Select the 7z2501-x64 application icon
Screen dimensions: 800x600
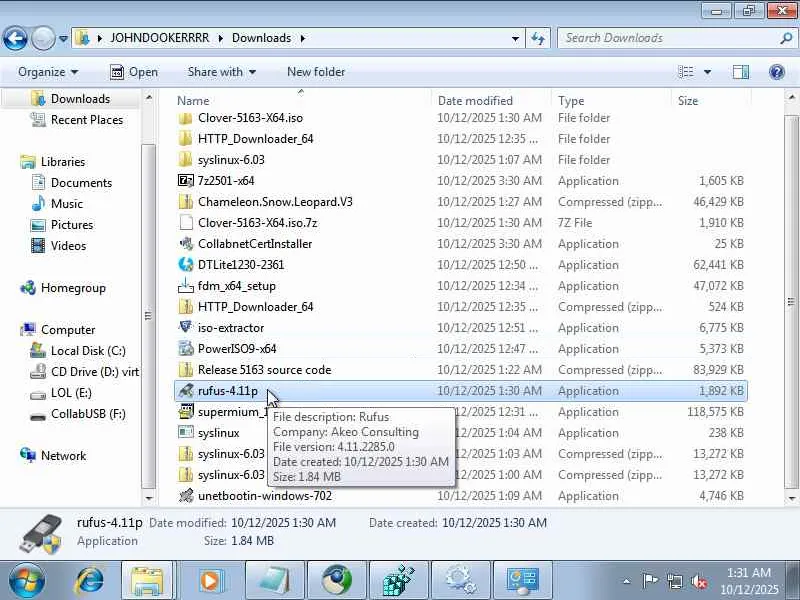point(186,181)
